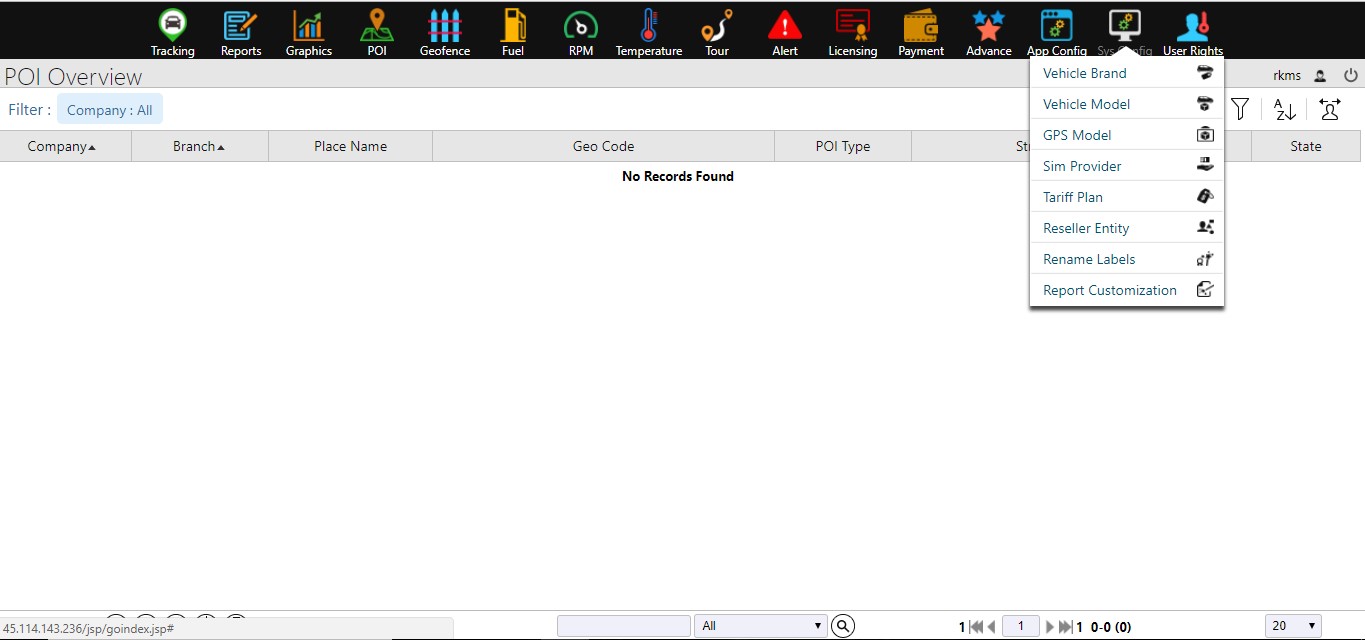
Task: Click the search text input field
Action: click(623, 626)
